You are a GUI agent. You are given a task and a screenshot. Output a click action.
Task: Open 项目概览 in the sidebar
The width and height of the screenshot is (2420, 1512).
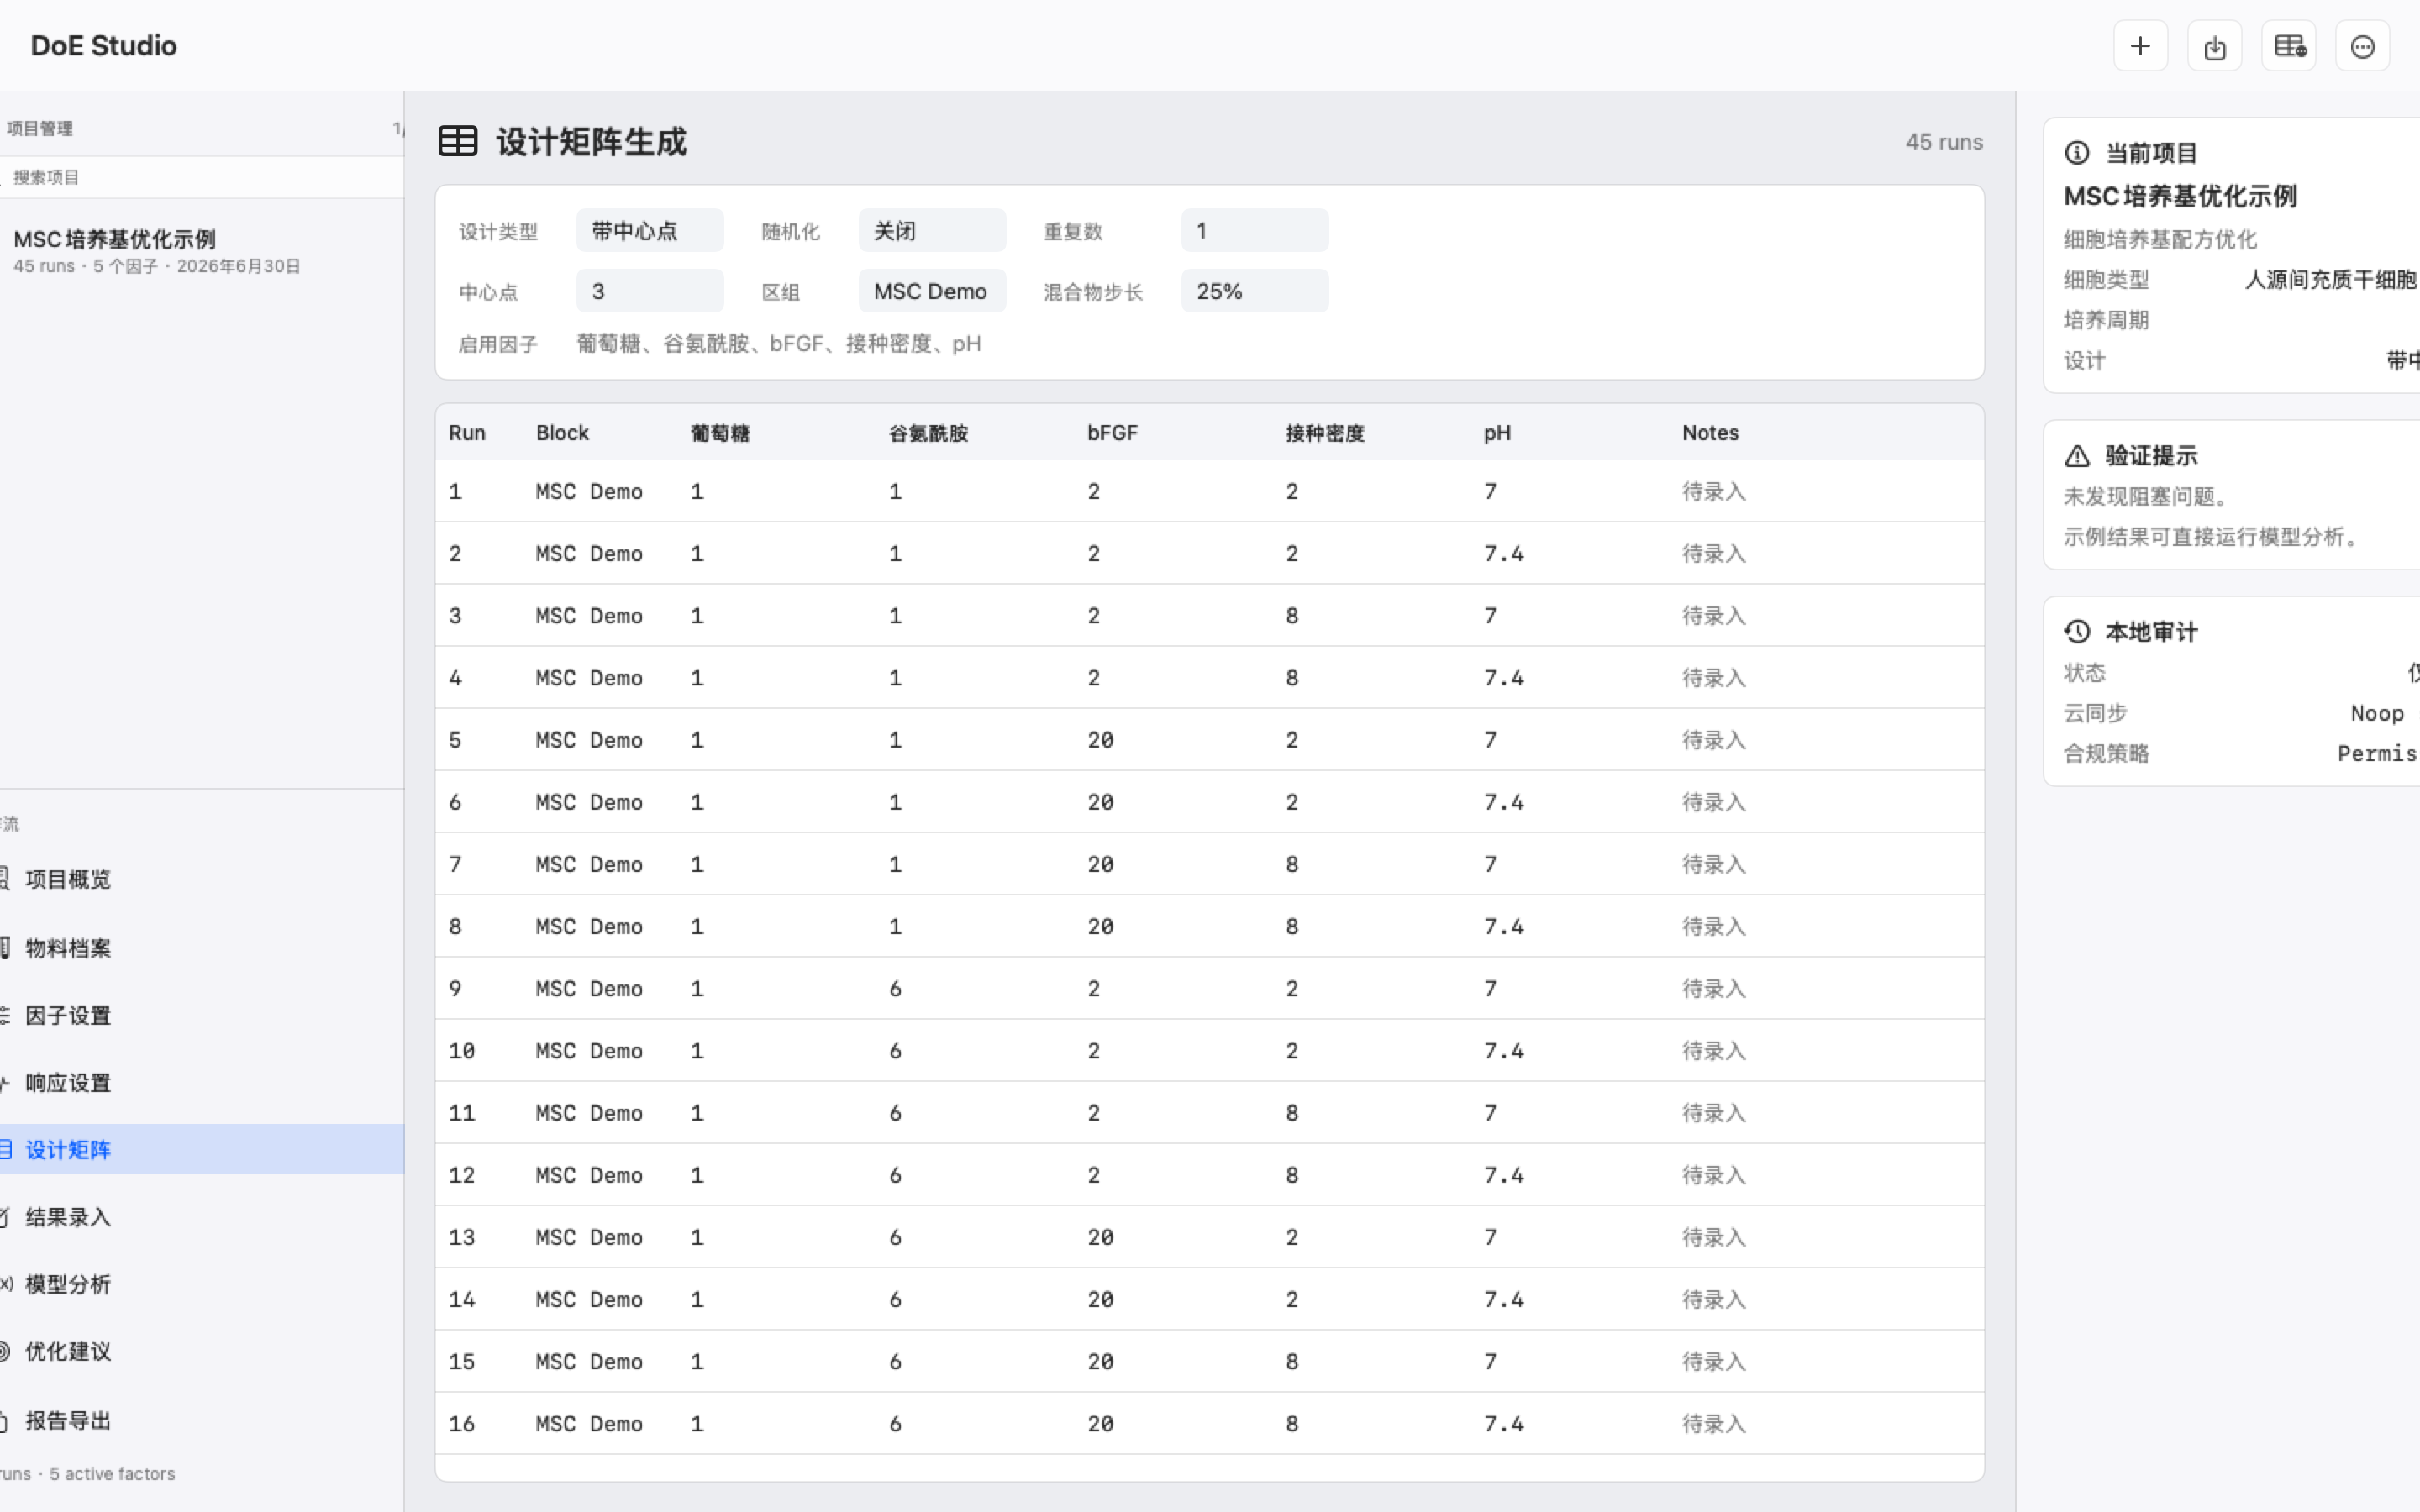tap(202, 879)
